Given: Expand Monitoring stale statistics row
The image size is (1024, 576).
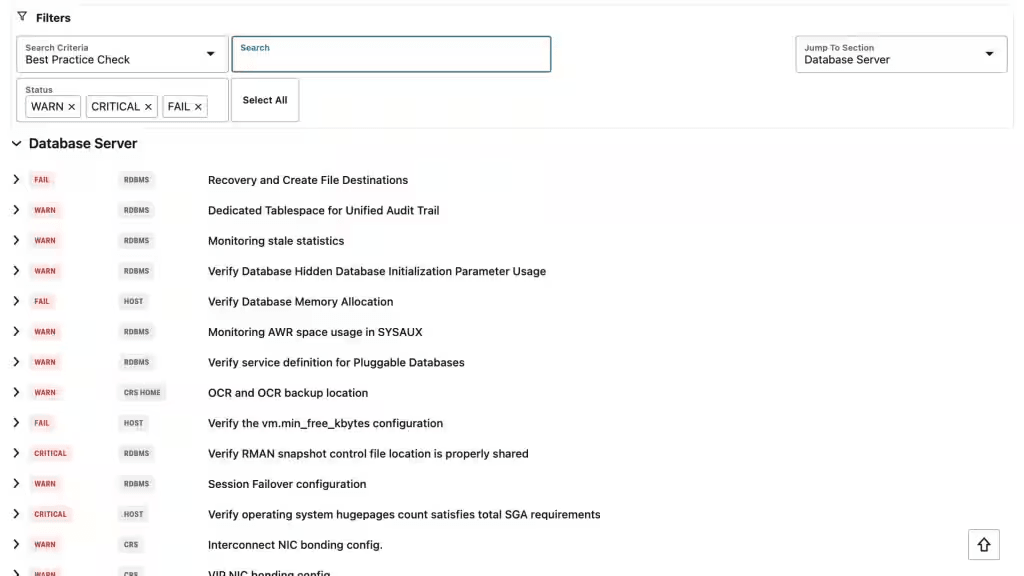Looking at the screenshot, I should coord(16,240).
